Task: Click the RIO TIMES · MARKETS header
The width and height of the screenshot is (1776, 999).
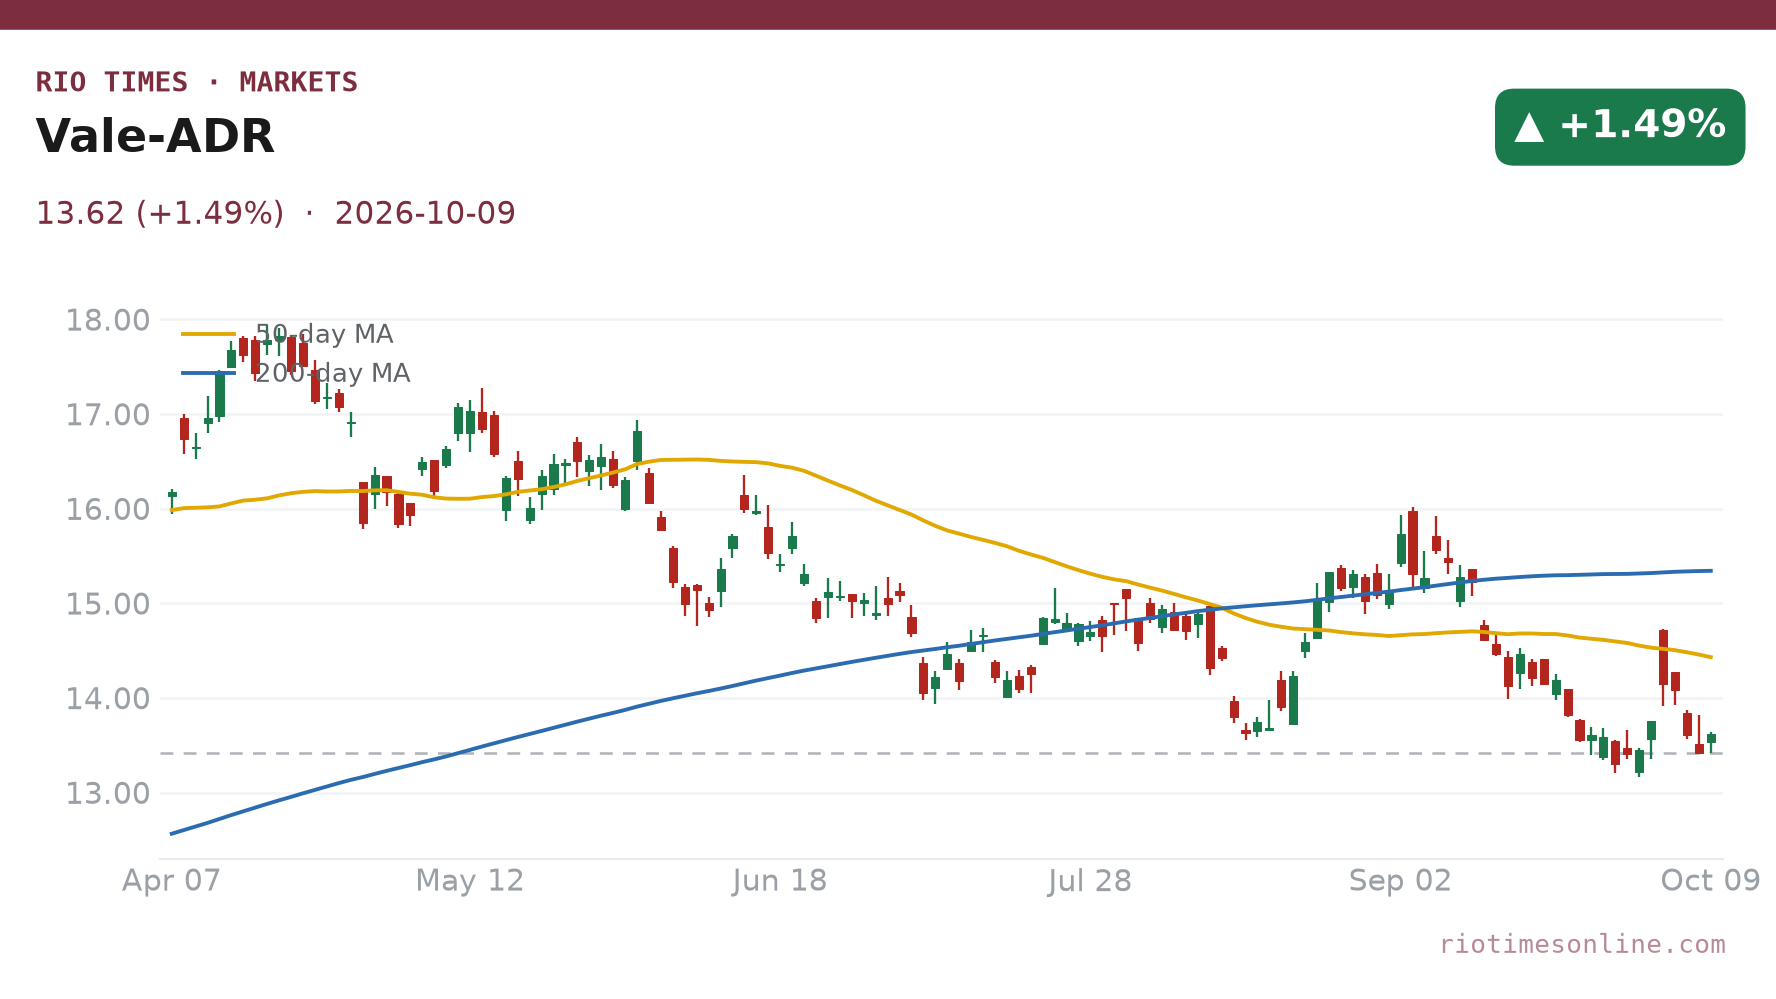Action: click(197, 82)
